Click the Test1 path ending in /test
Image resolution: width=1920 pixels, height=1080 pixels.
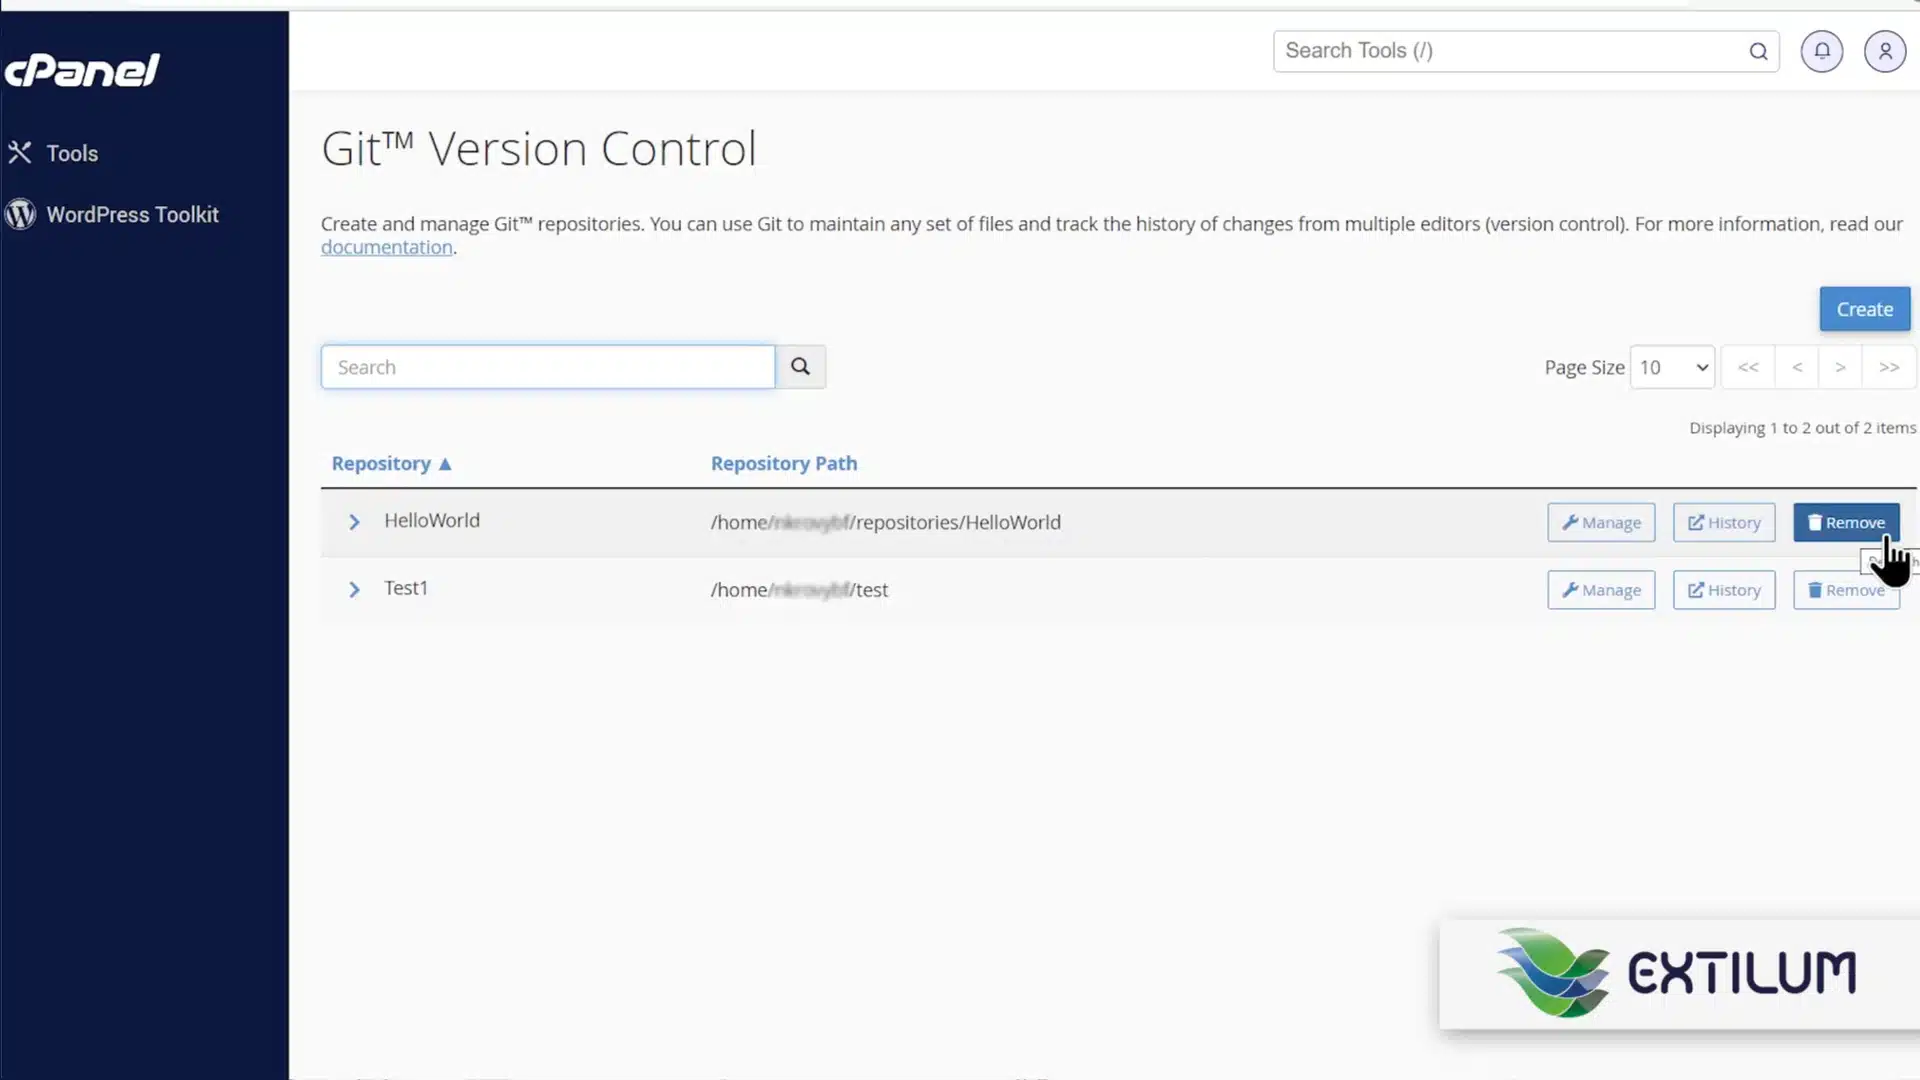(x=799, y=590)
